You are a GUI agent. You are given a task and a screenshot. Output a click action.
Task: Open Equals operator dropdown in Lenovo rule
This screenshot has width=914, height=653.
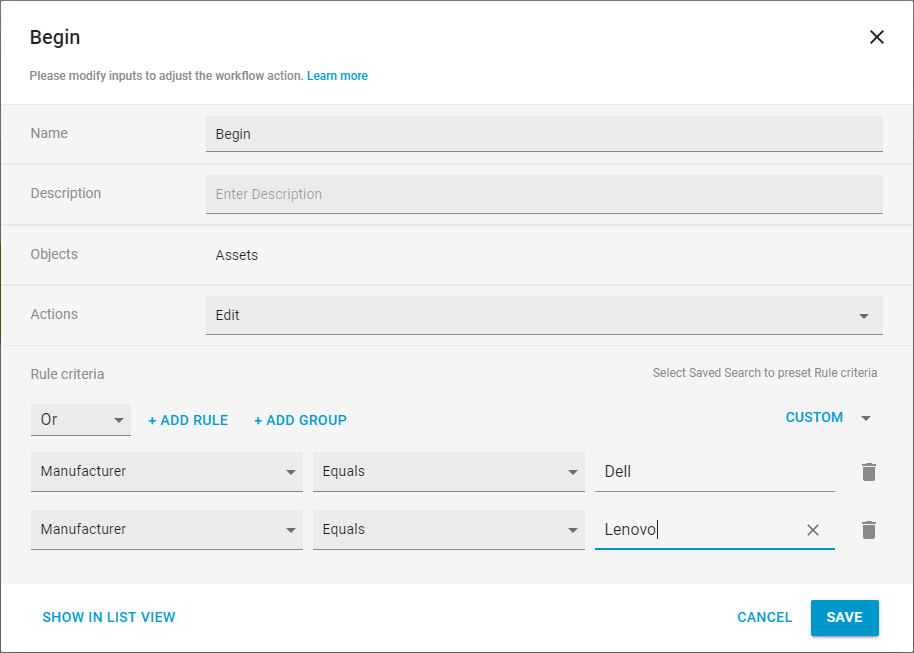pyautogui.click(x=448, y=530)
